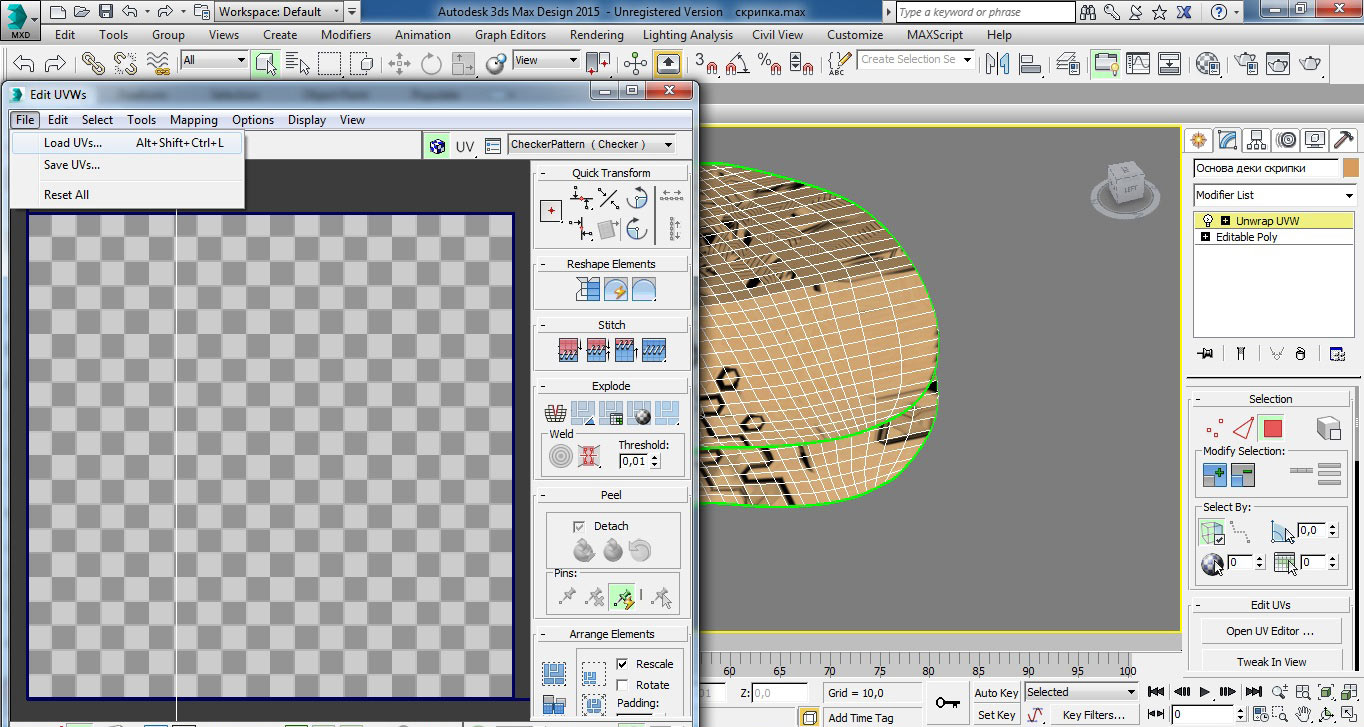Uncheck the Rescale checkbox
The image size is (1364, 727).
coord(622,664)
